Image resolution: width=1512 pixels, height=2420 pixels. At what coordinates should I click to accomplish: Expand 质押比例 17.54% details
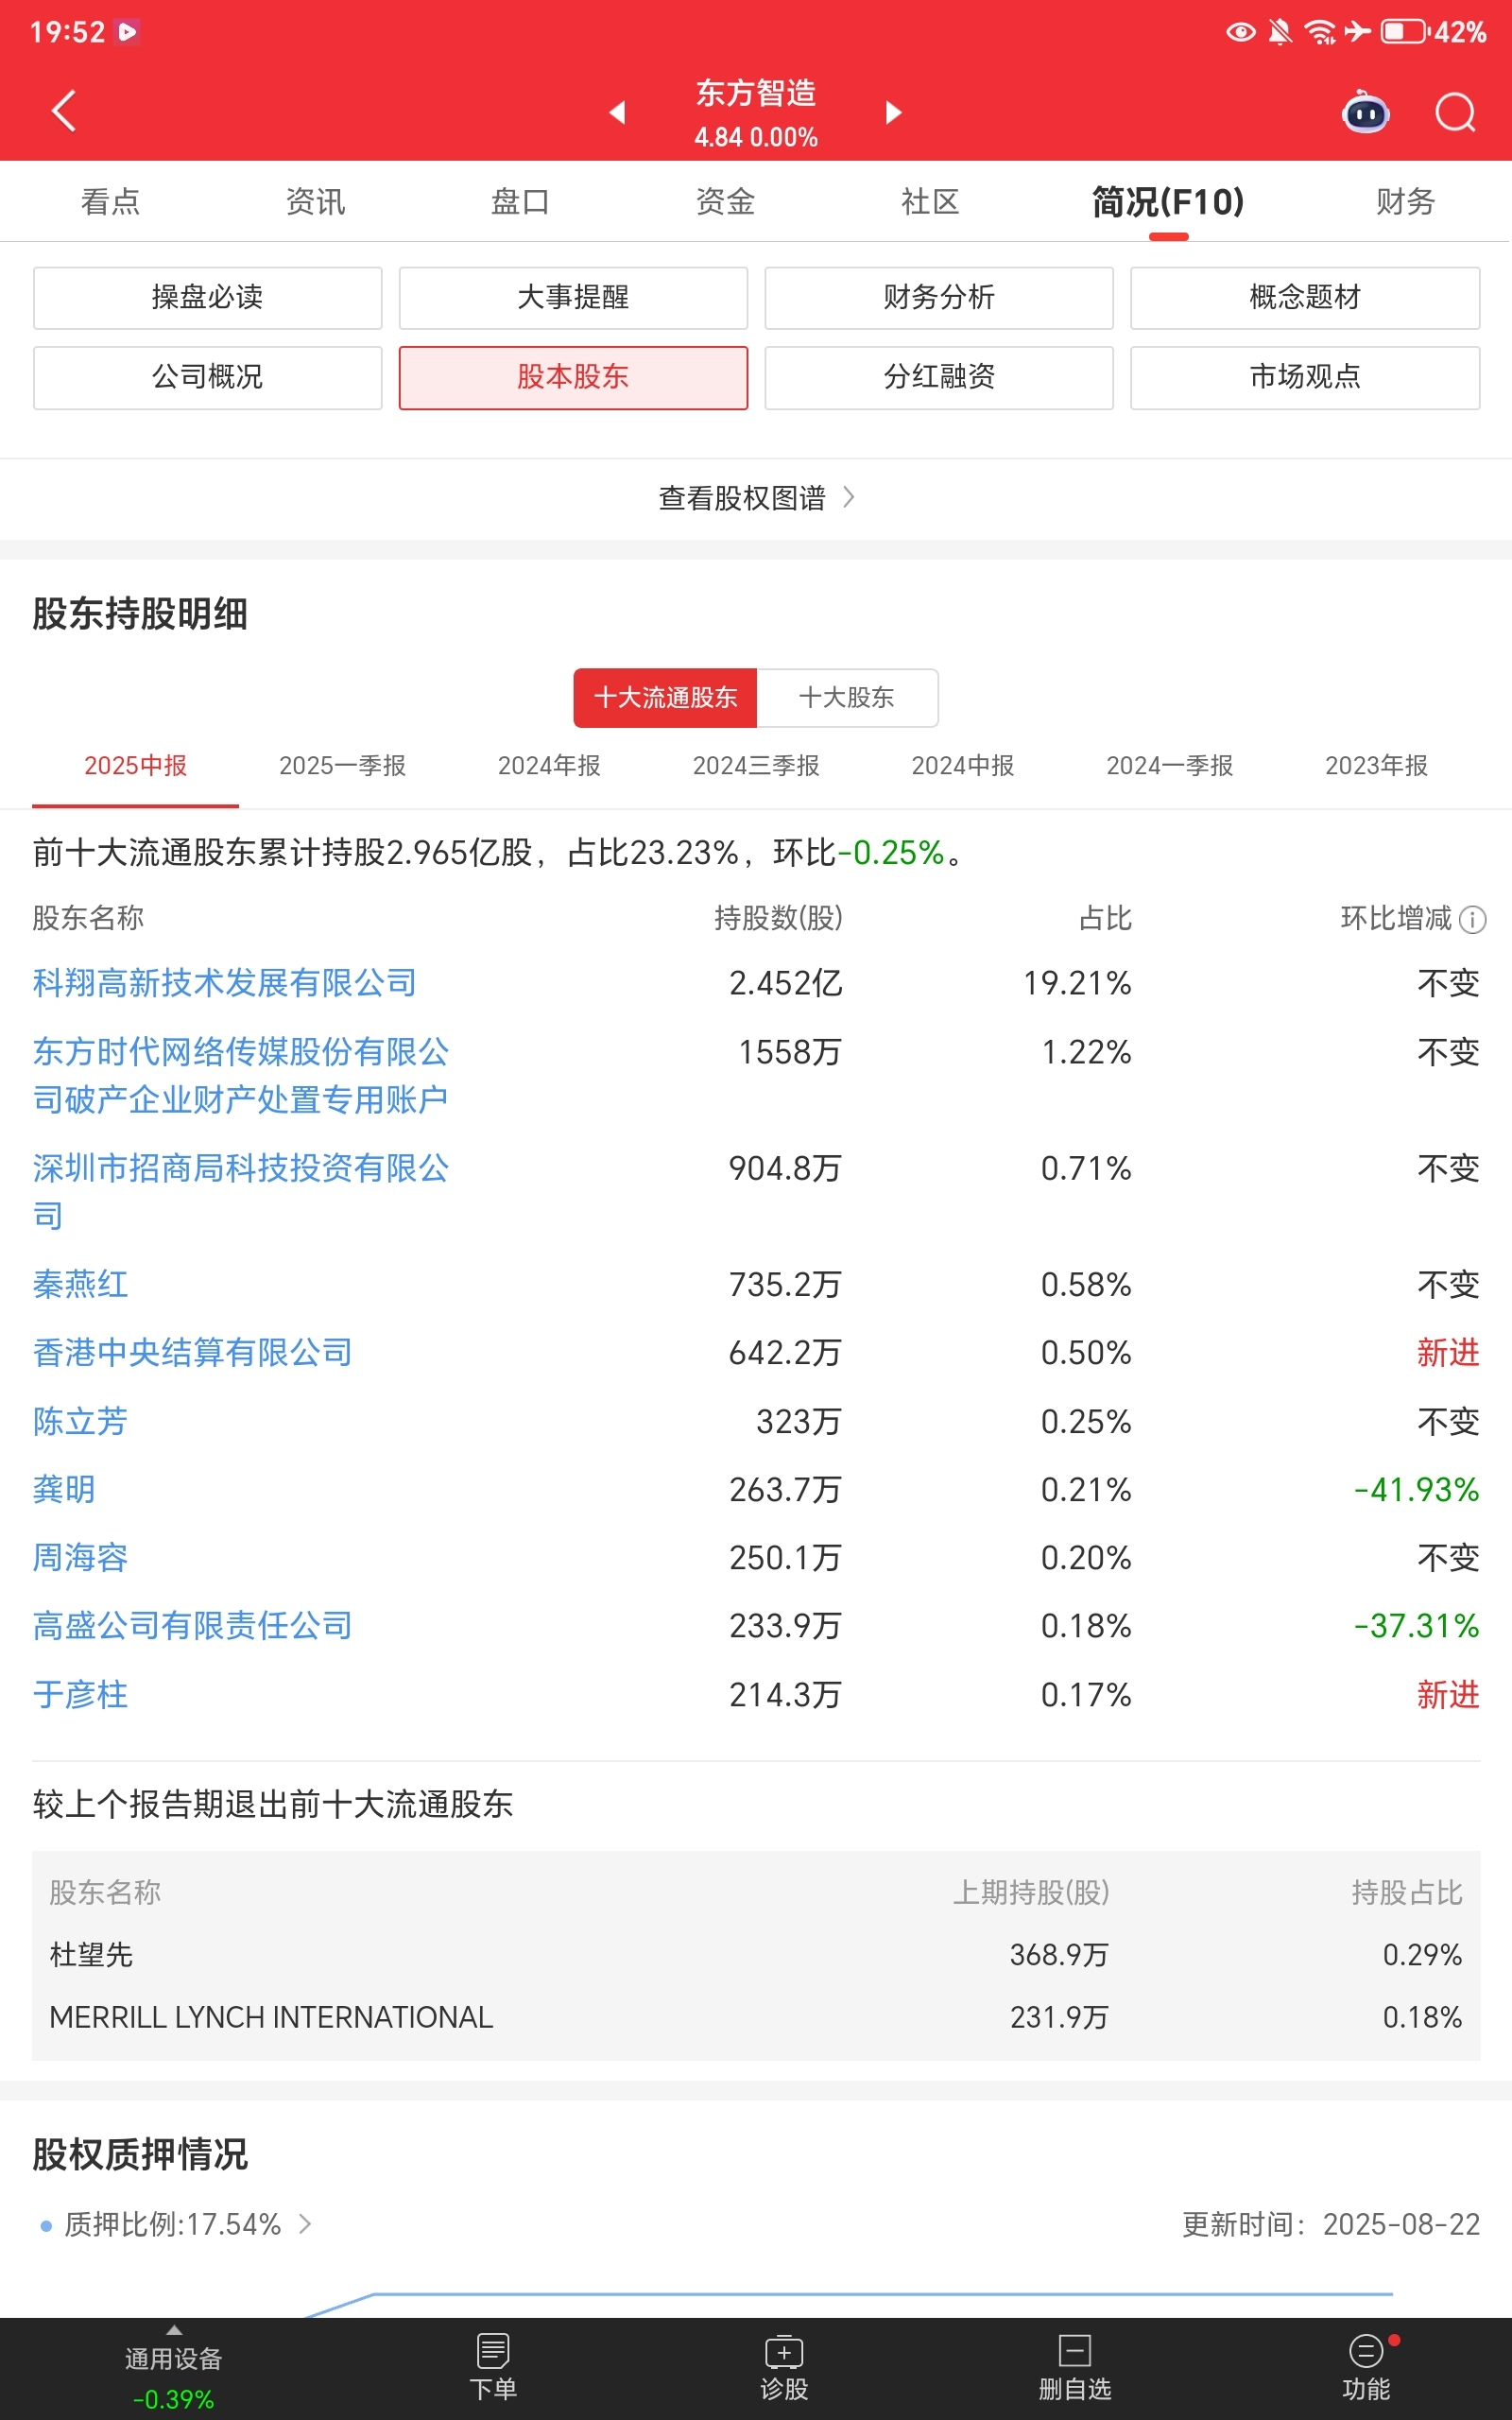[x=187, y=2224]
